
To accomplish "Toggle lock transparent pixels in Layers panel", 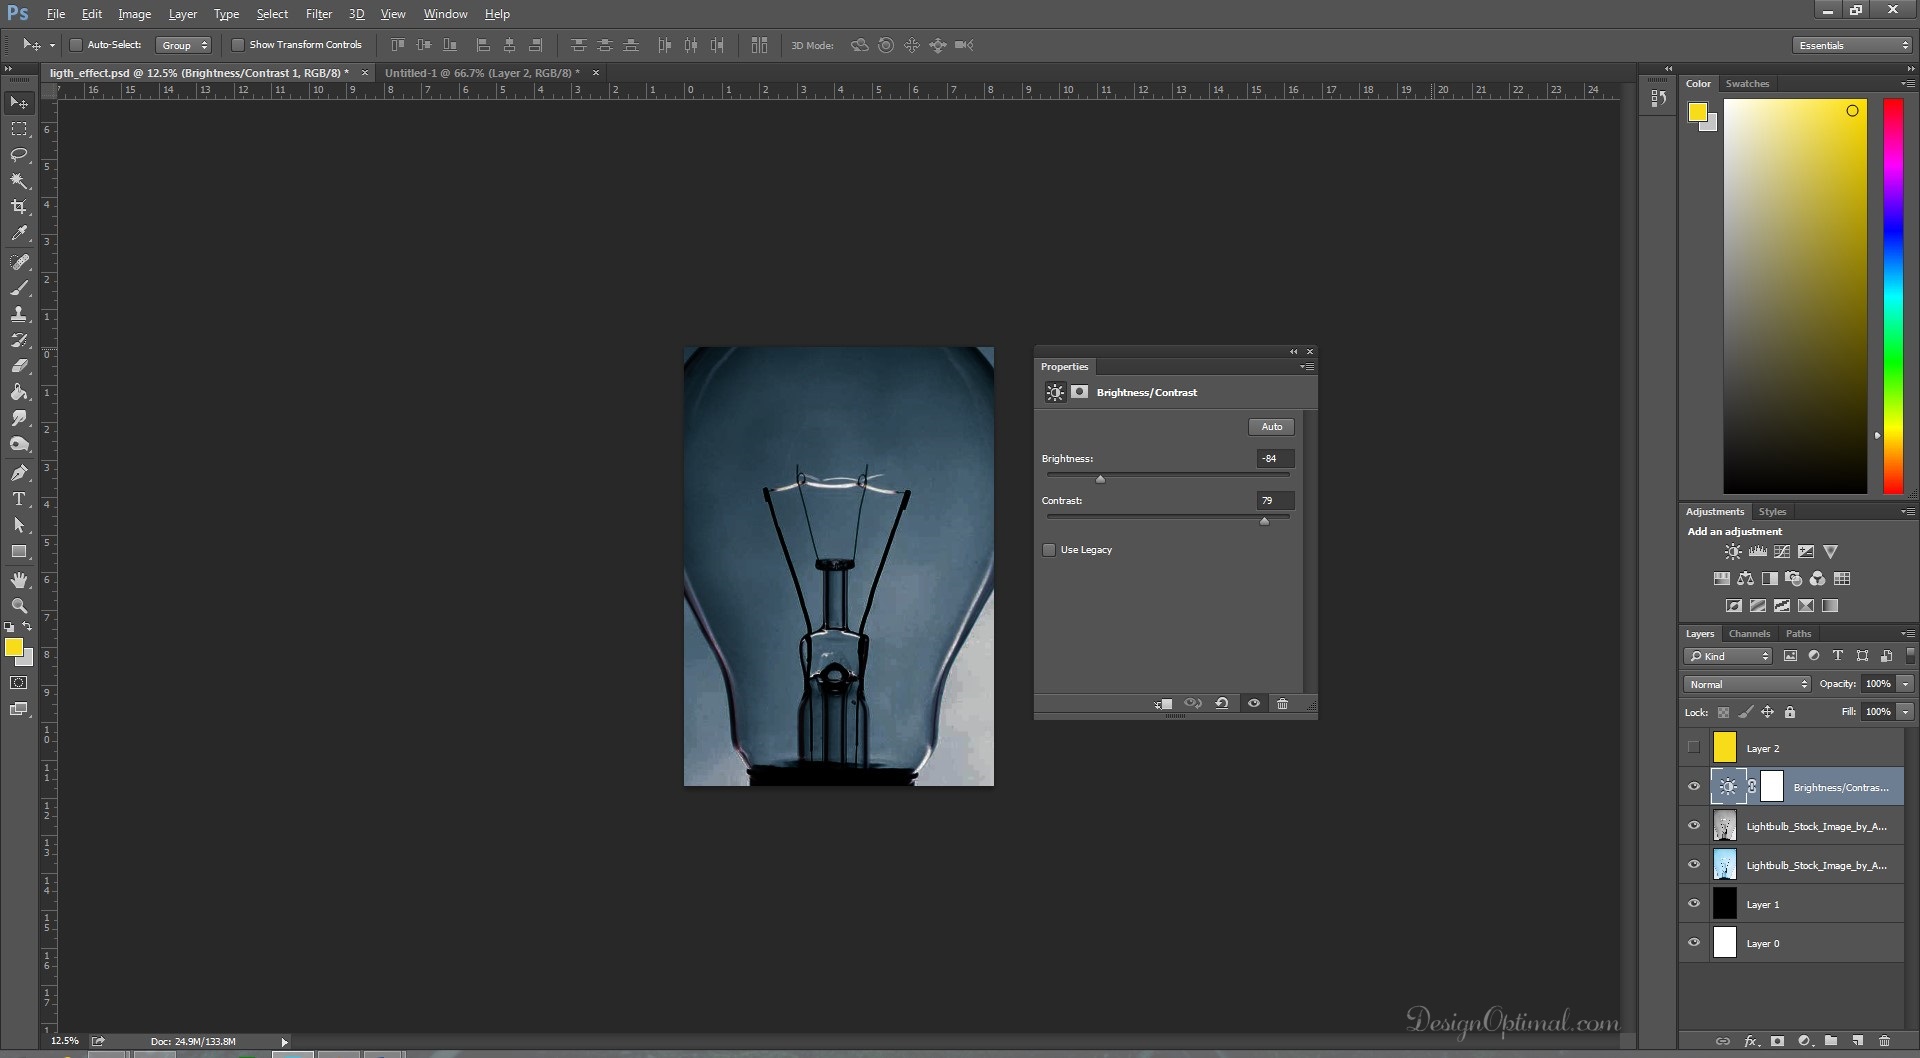I will (x=1723, y=713).
